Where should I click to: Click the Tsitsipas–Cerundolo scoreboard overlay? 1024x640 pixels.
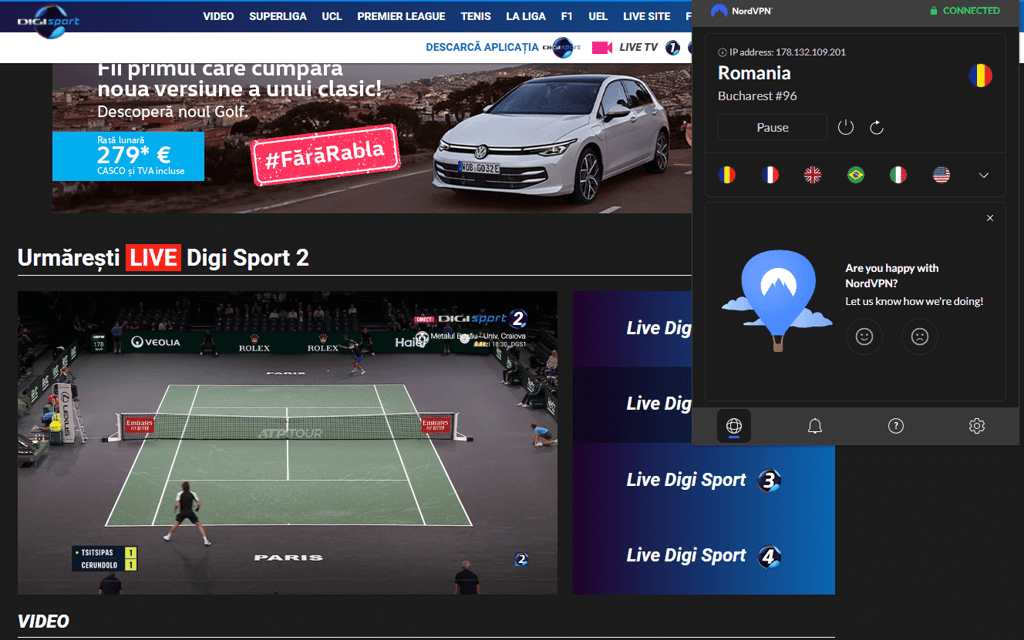point(104,558)
